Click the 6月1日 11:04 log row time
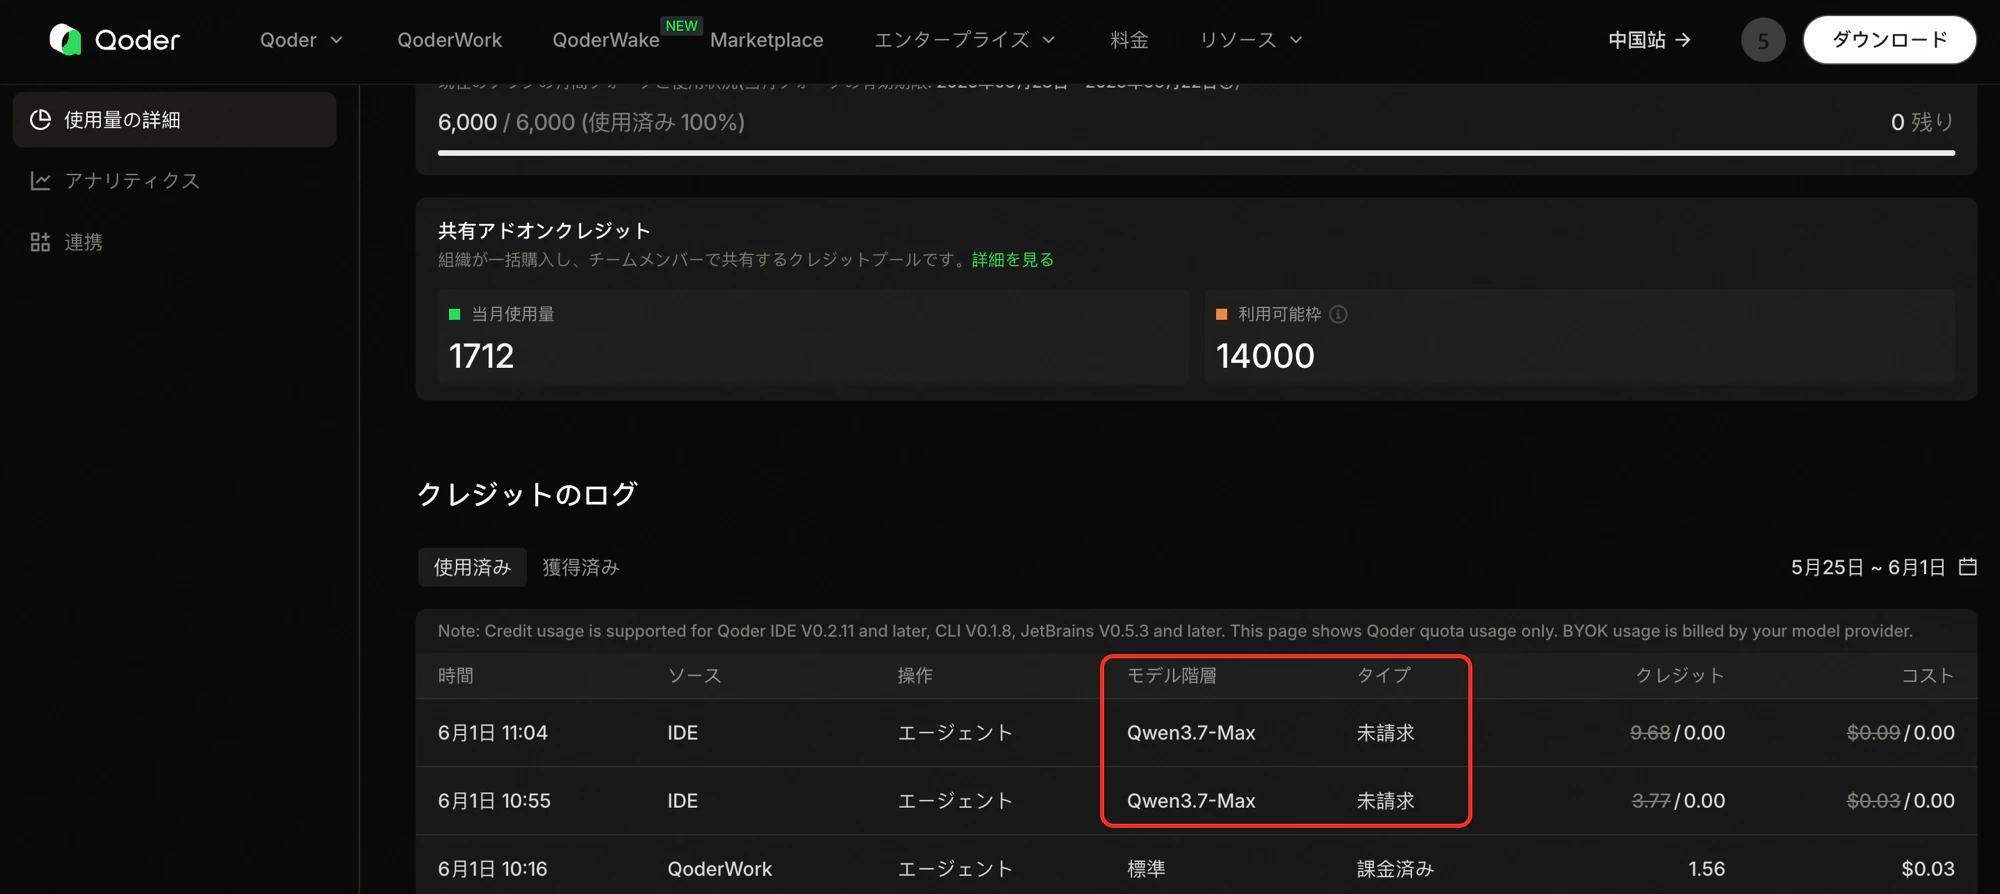The image size is (2000, 894). (x=493, y=733)
